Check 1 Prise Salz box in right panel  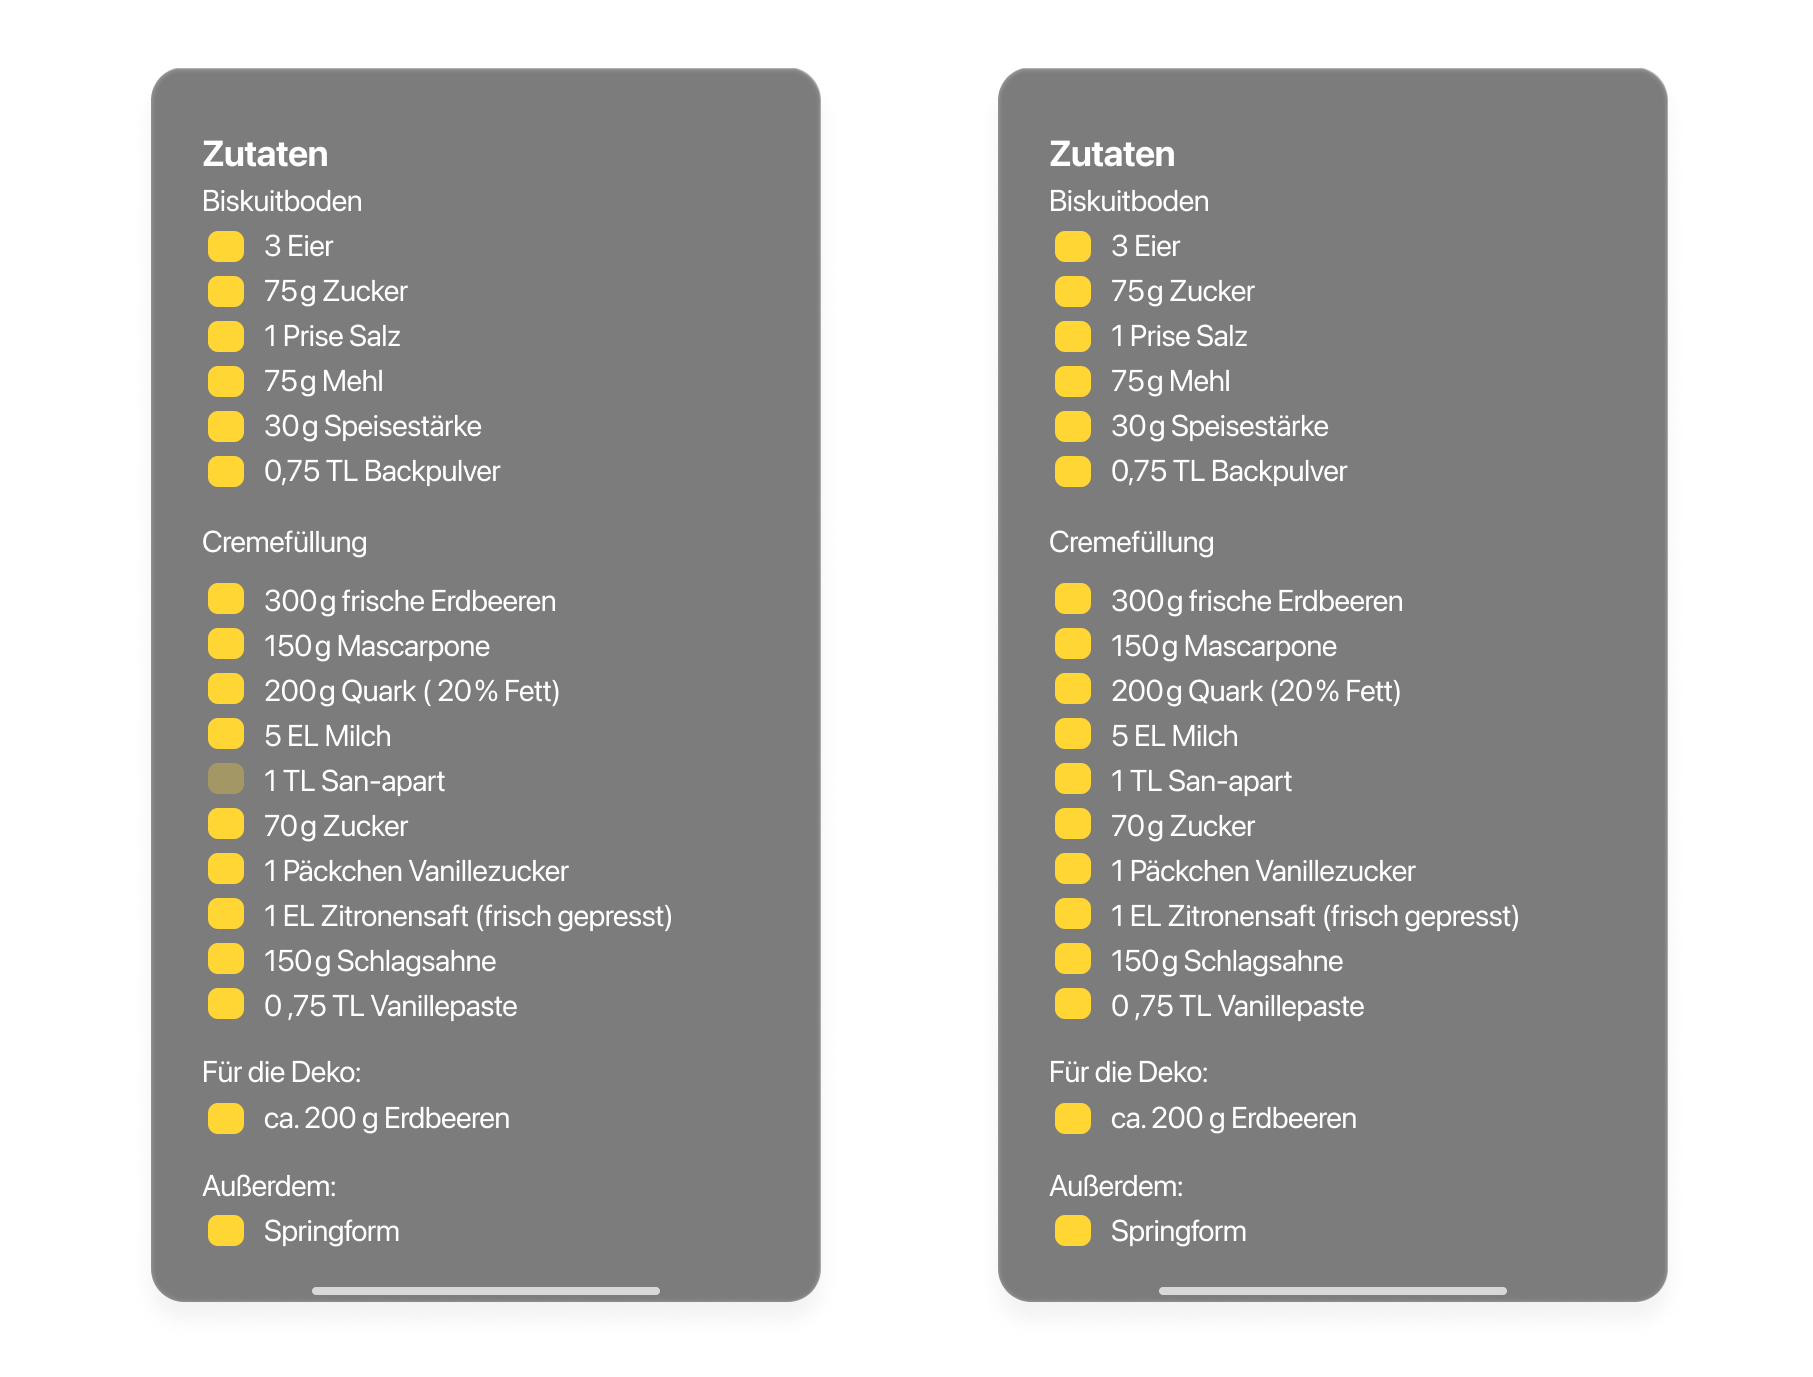pos(1073,336)
